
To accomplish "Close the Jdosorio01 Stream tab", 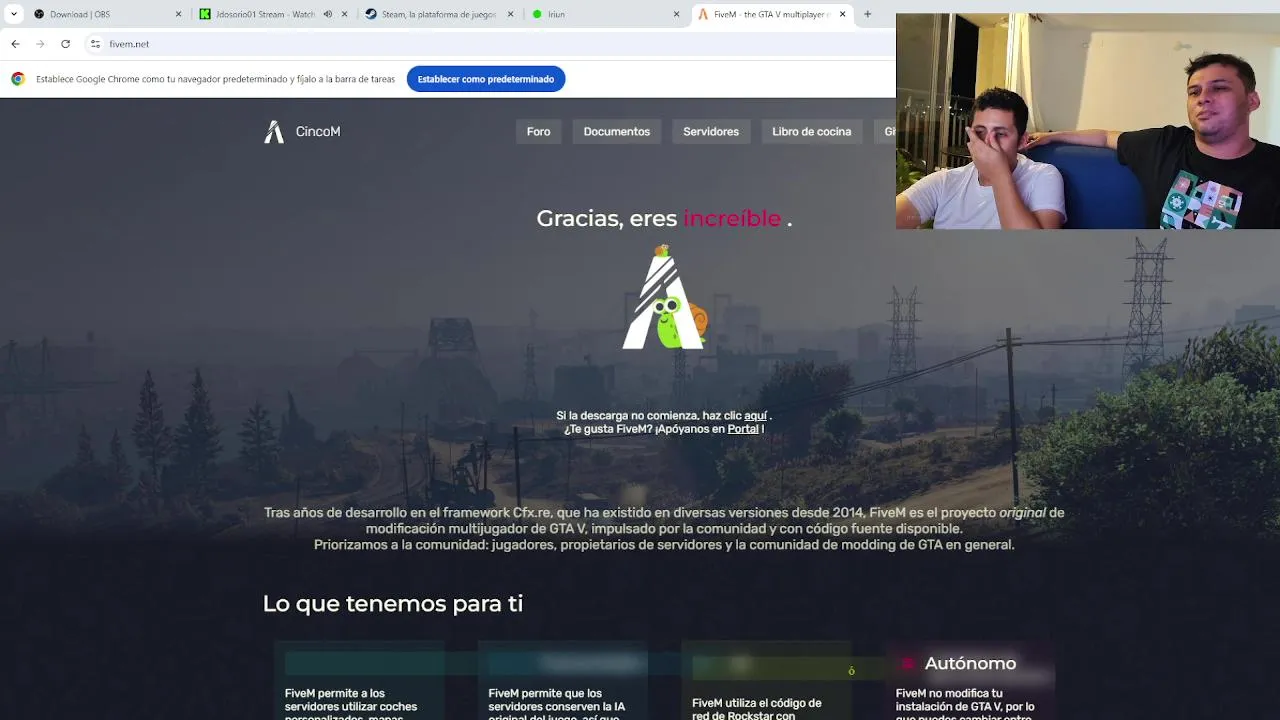I will pyautogui.click(x=344, y=14).
